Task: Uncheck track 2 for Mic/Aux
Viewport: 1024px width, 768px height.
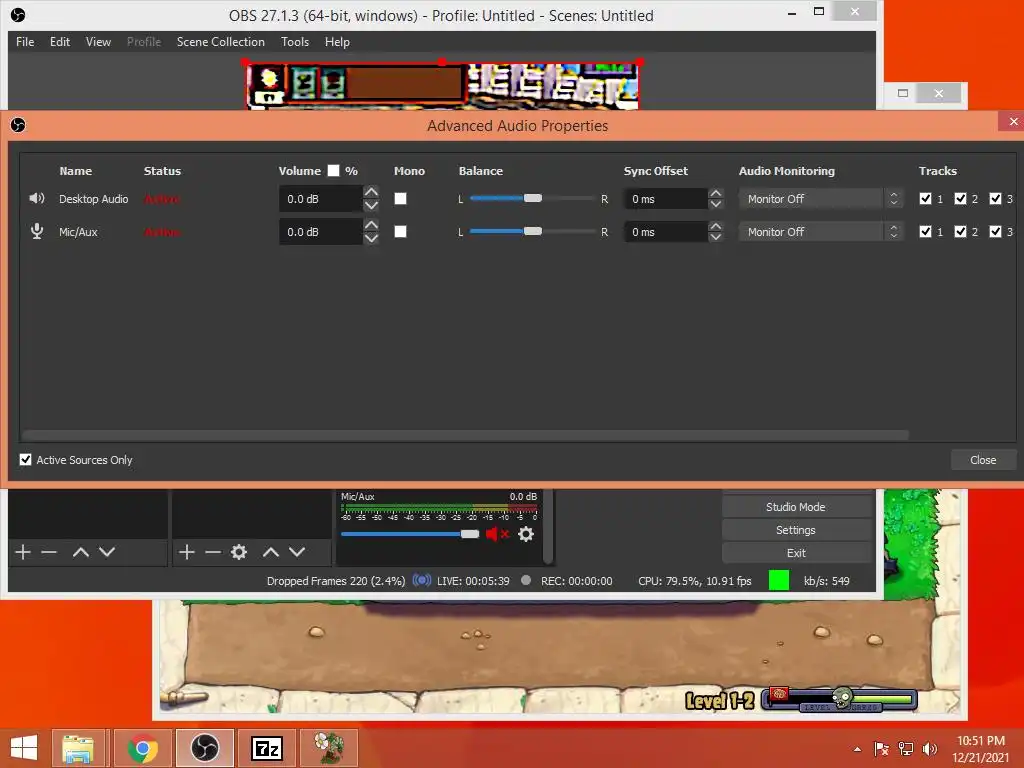Action: tap(960, 231)
